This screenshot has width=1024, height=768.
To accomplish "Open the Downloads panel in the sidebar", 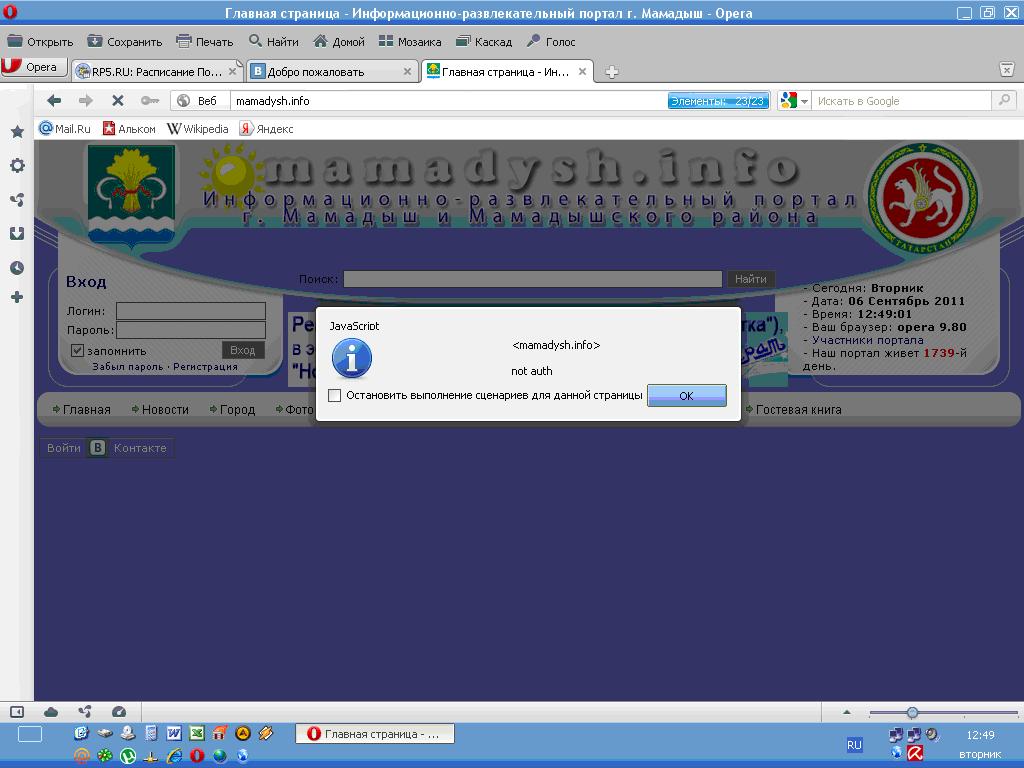I will (17, 233).
